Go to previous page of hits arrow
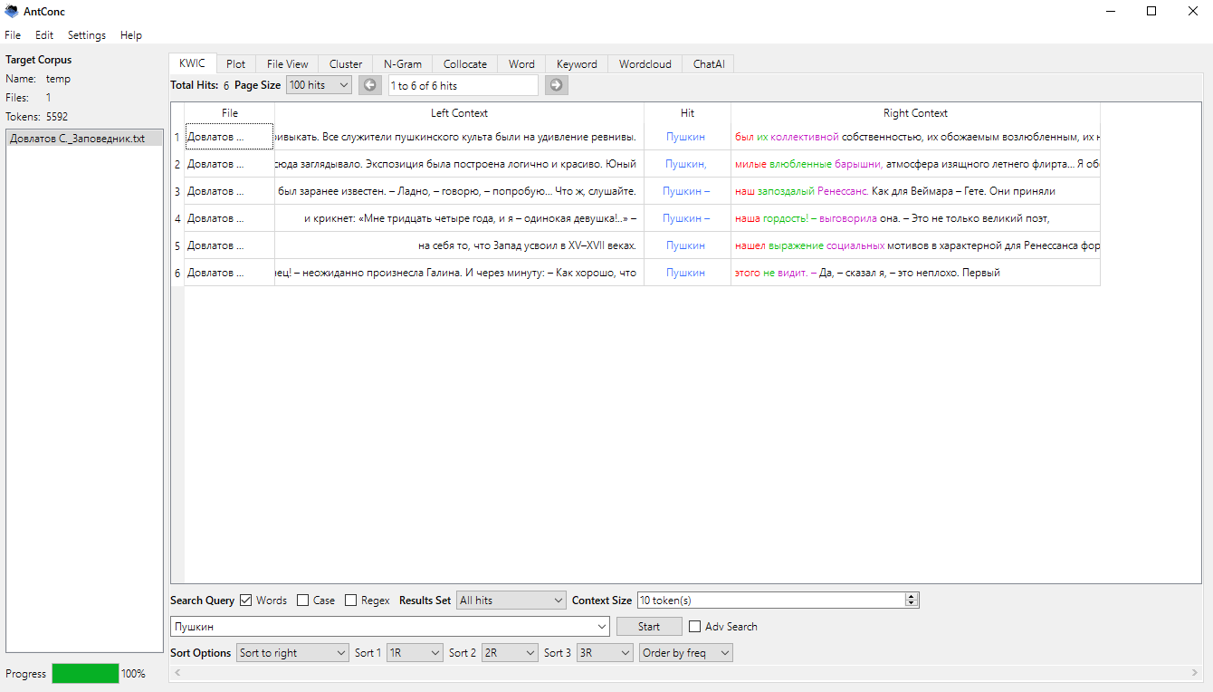 click(370, 85)
